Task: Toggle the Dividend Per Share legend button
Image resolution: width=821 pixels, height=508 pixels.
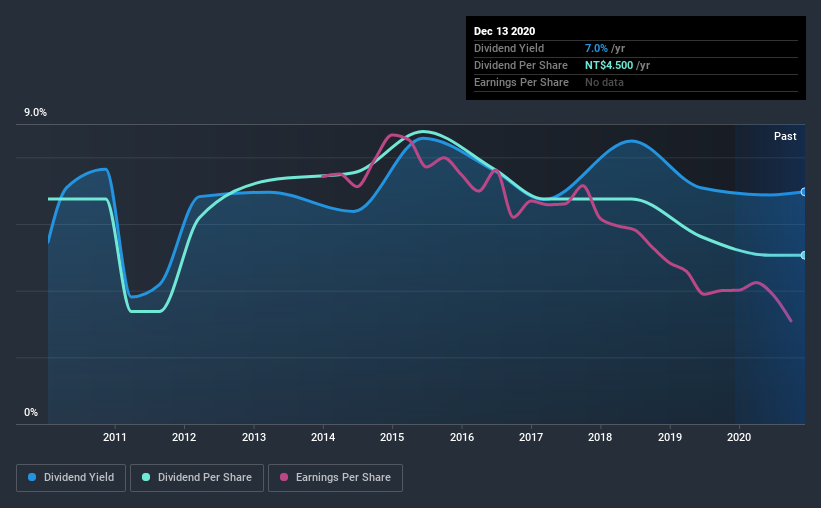Action: pyautogui.click(x=197, y=478)
